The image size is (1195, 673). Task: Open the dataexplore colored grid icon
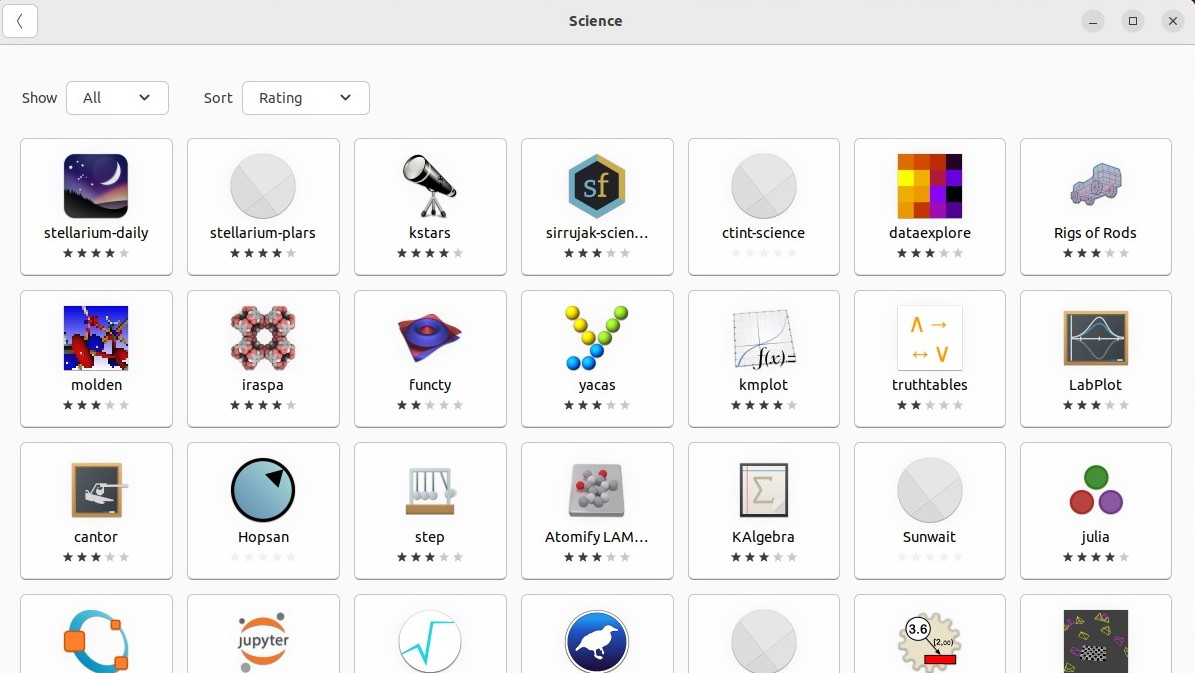(930, 186)
